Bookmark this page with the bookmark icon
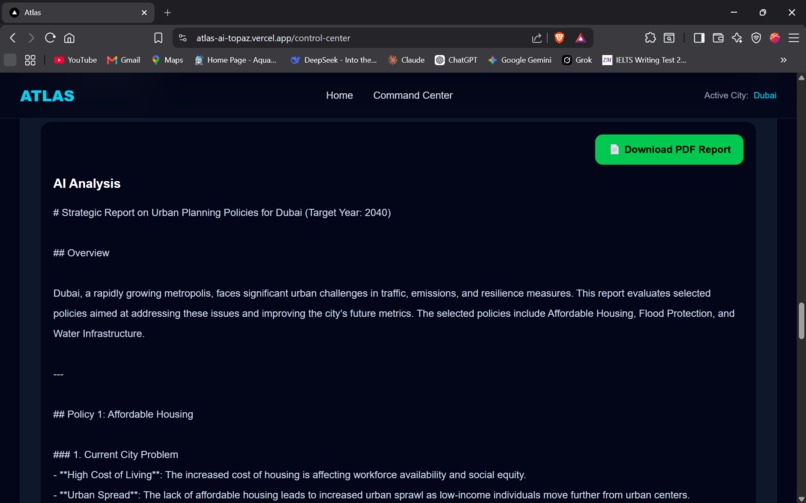Screen dimensions: 806x503 (x=158, y=38)
